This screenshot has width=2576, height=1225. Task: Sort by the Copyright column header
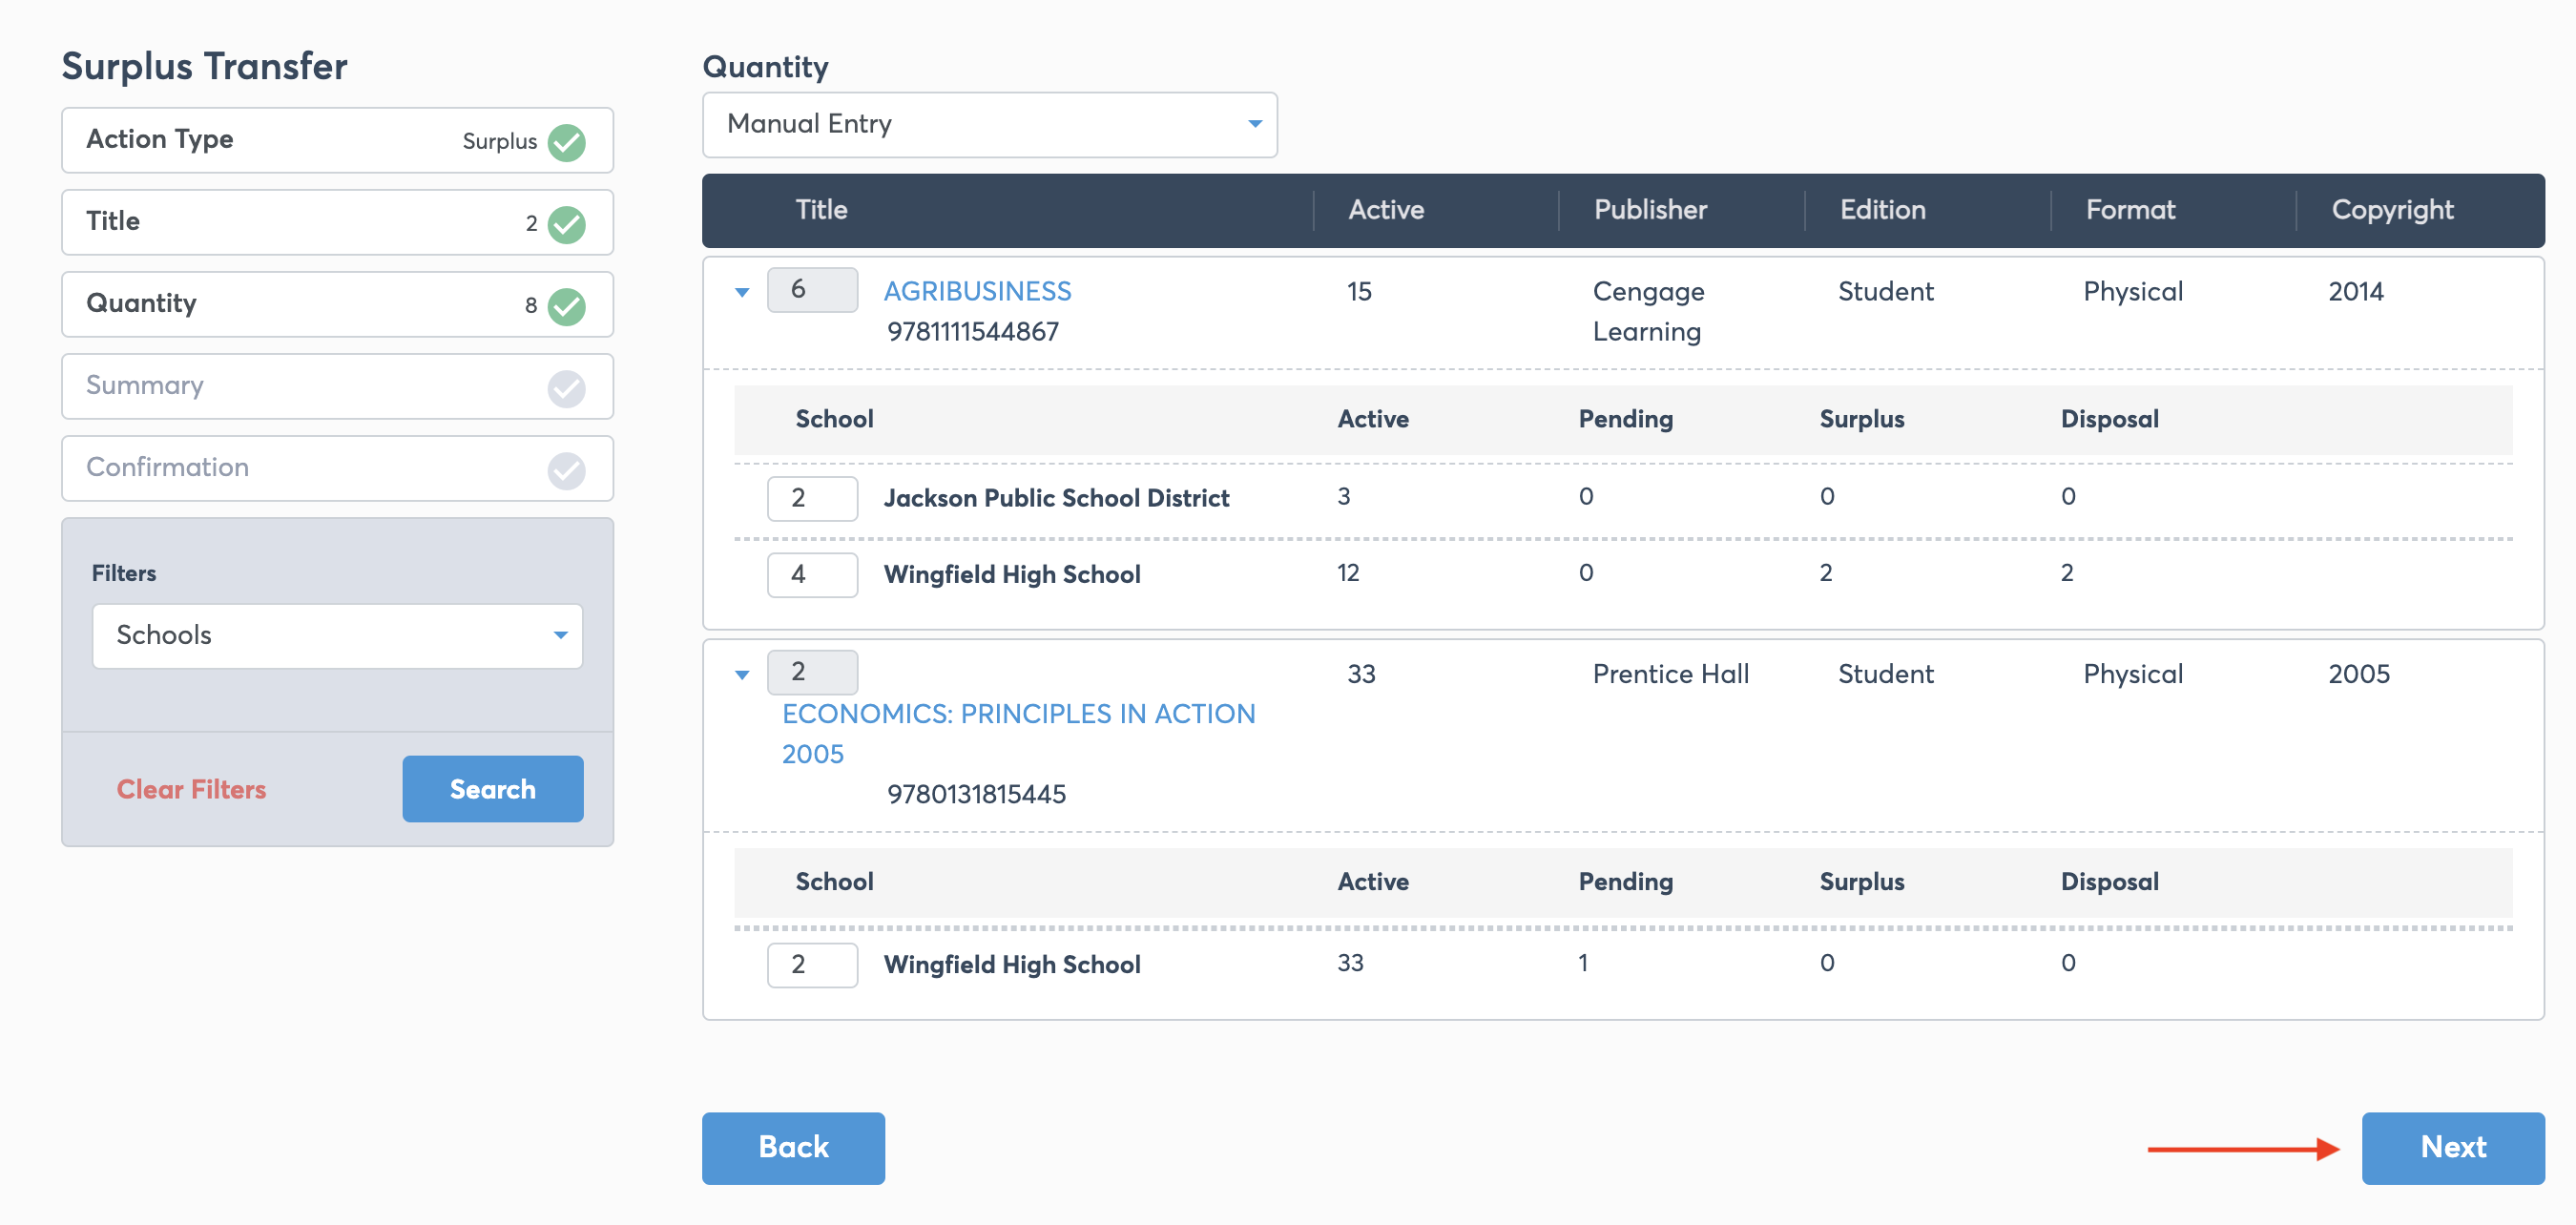(x=2392, y=210)
